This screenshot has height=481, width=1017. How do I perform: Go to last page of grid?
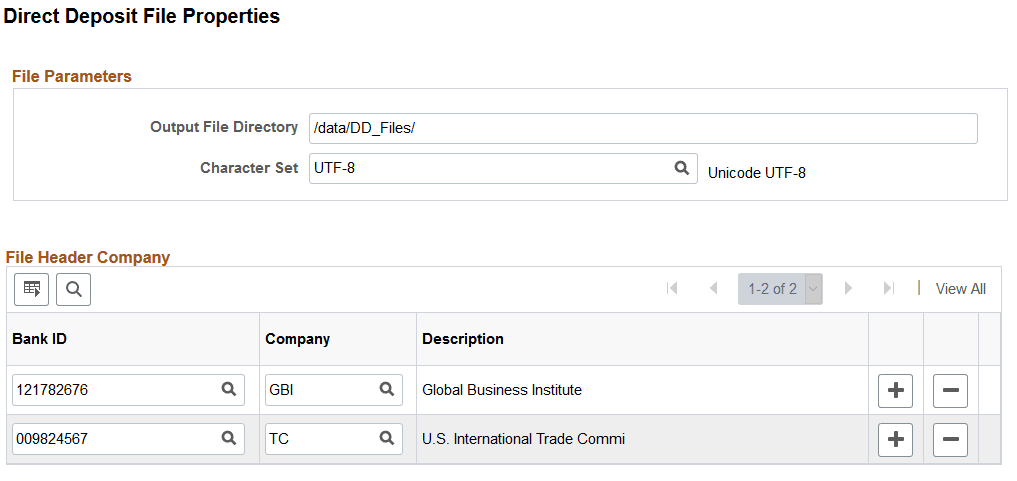pyautogui.click(x=888, y=289)
